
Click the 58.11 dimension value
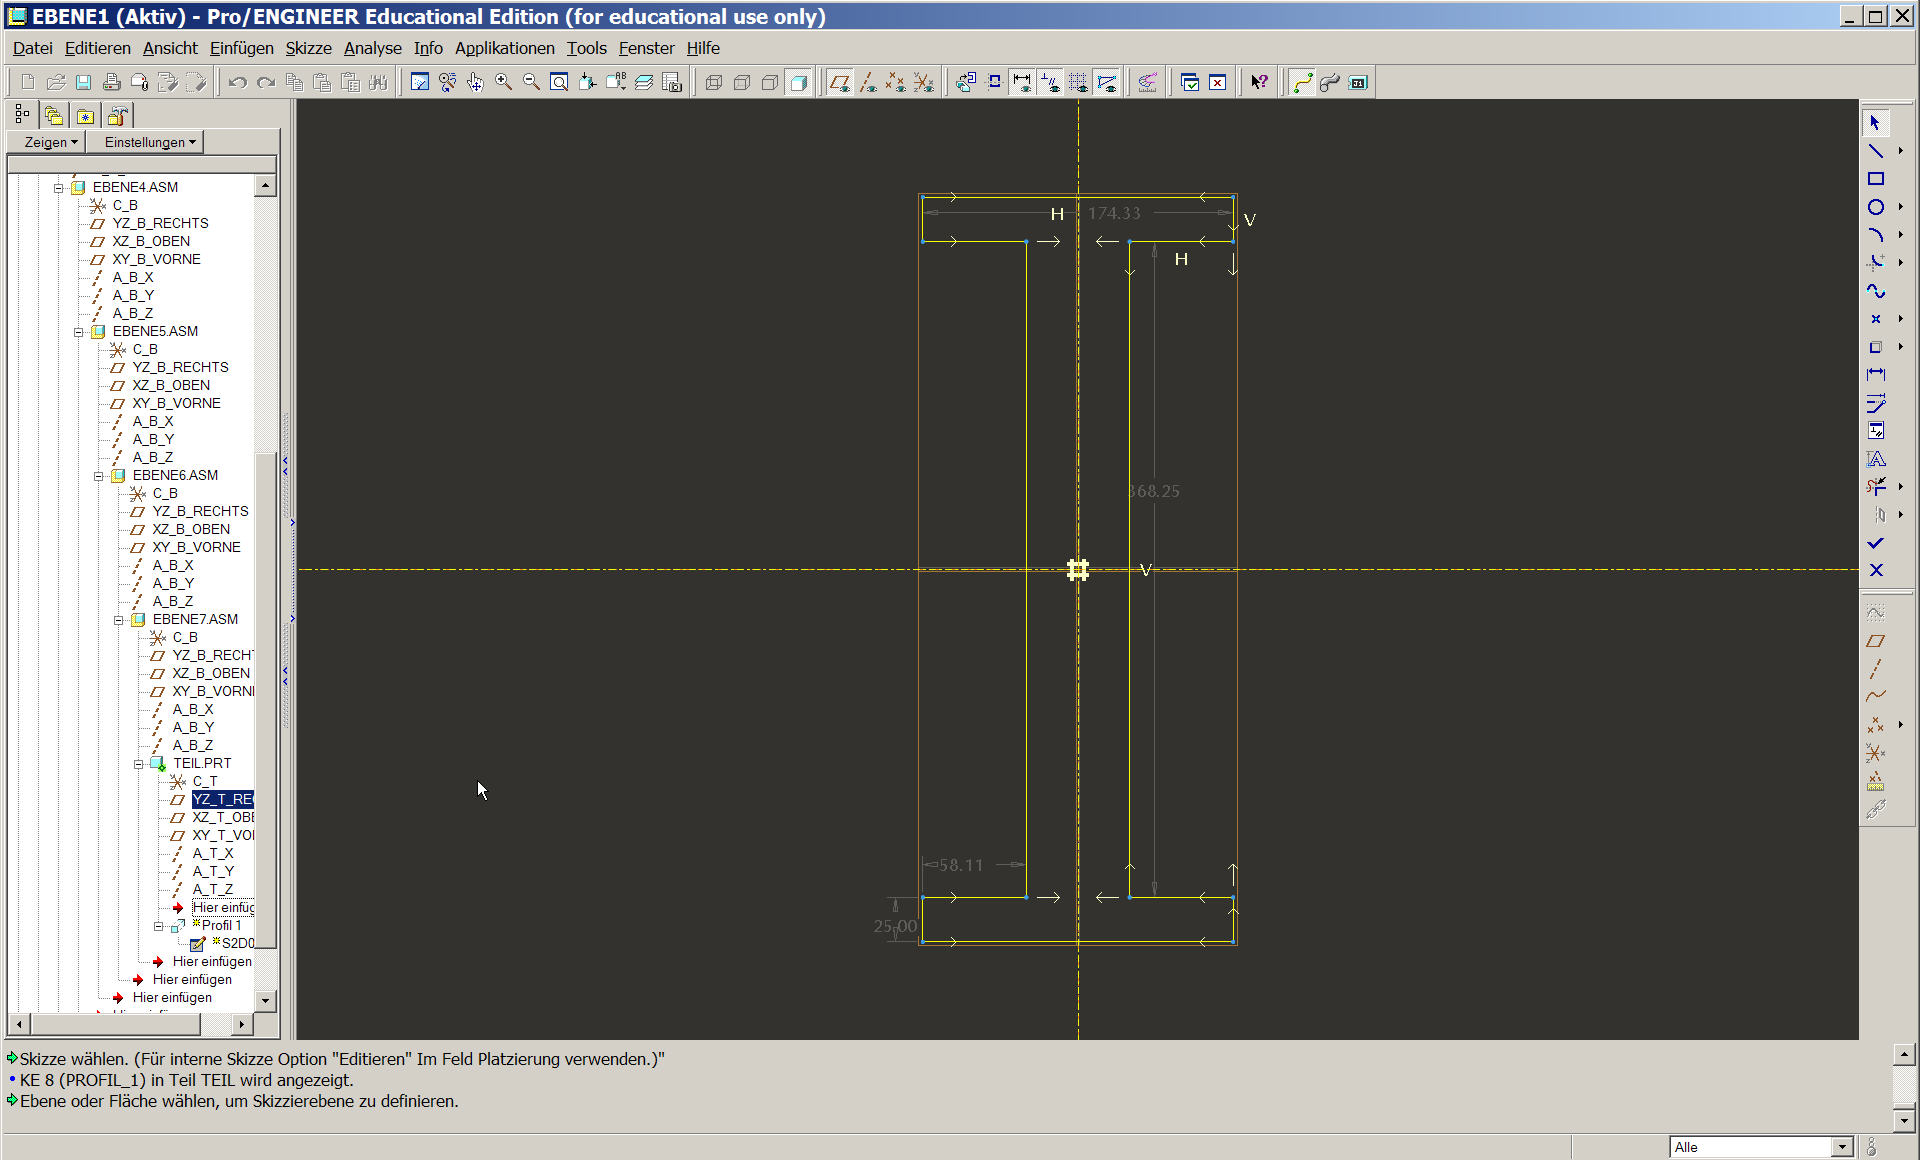960,865
